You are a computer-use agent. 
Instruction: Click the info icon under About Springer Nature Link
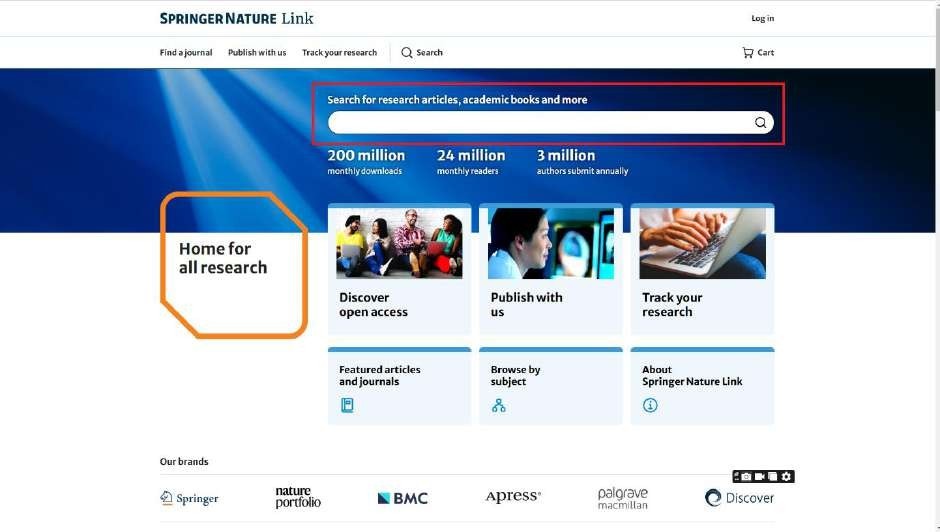click(x=650, y=405)
